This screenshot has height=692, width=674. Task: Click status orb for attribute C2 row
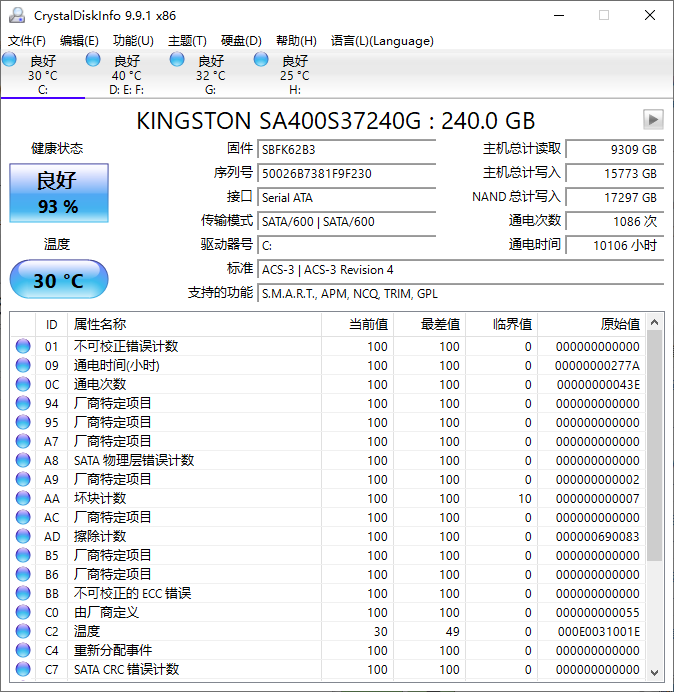click(23, 631)
